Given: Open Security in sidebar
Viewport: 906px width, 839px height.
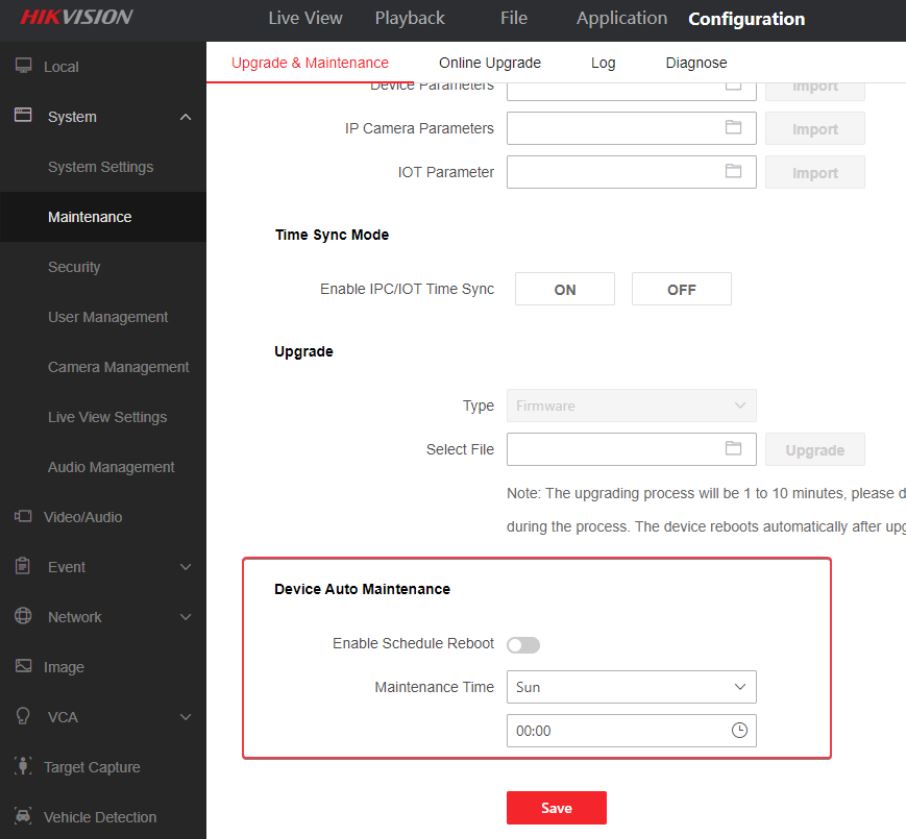Looking at the screenshot, I should pyautogui.click(x=74, y=267).
